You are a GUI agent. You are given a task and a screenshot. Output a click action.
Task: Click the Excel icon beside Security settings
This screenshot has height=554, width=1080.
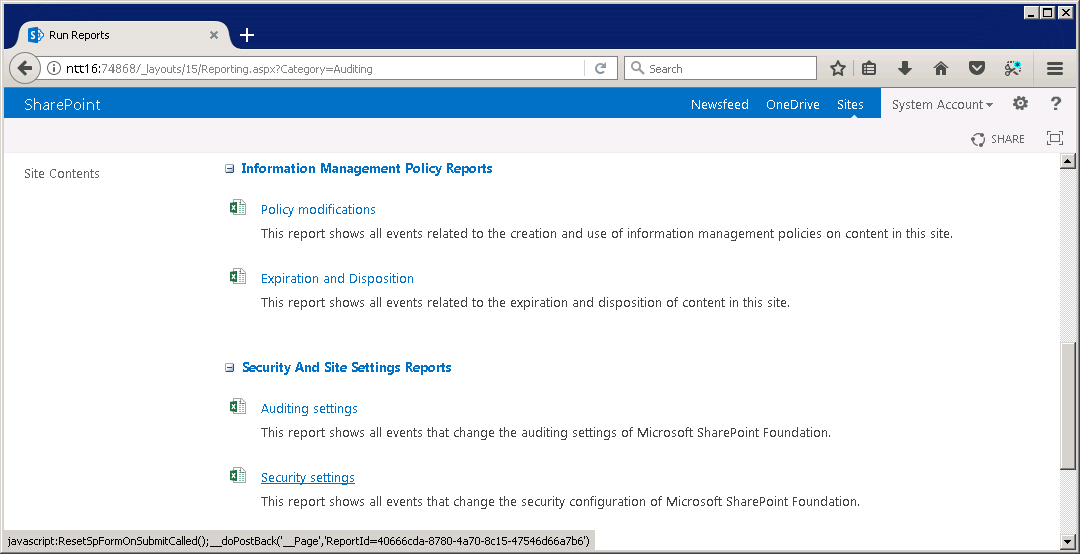pyautogui.click(x=238, y=475)
